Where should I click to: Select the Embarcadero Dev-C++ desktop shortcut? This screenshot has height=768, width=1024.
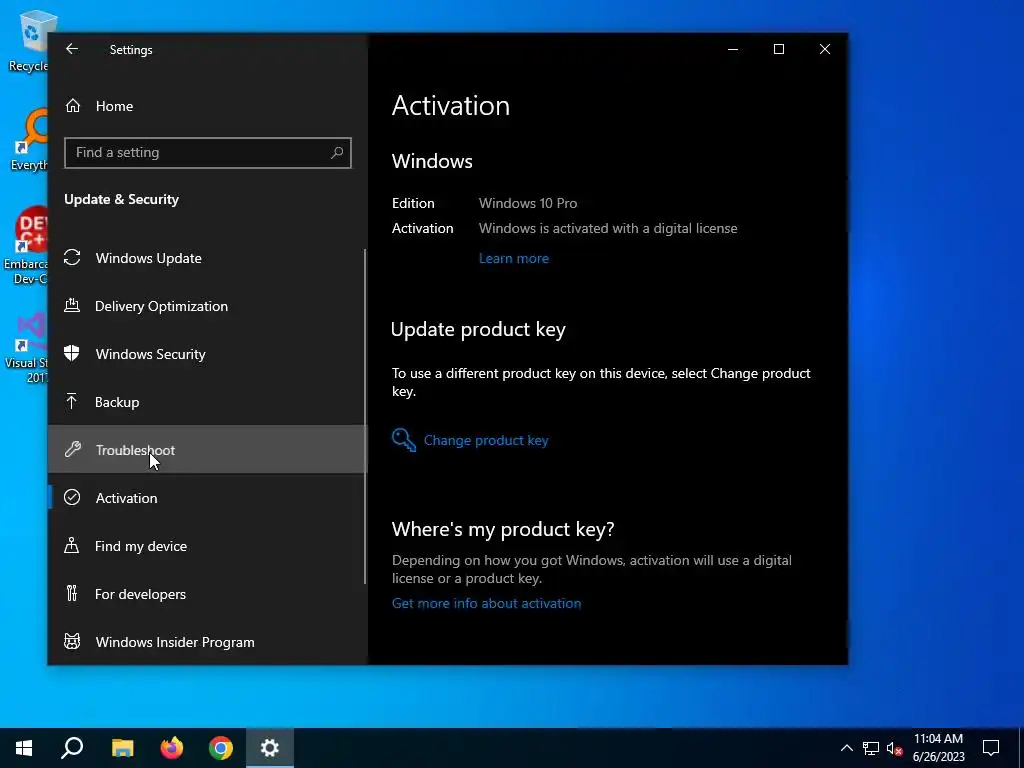coord(27,246)
